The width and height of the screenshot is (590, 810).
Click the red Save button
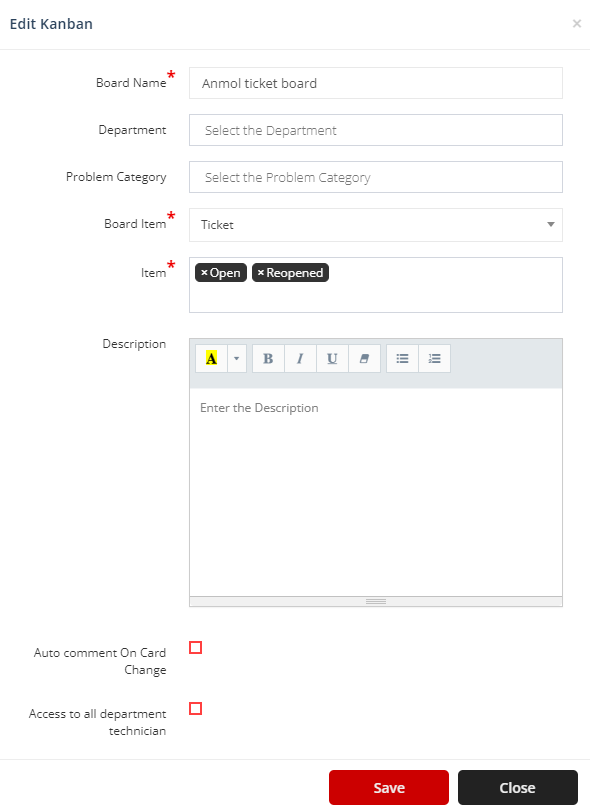click(x=389, y=787)
